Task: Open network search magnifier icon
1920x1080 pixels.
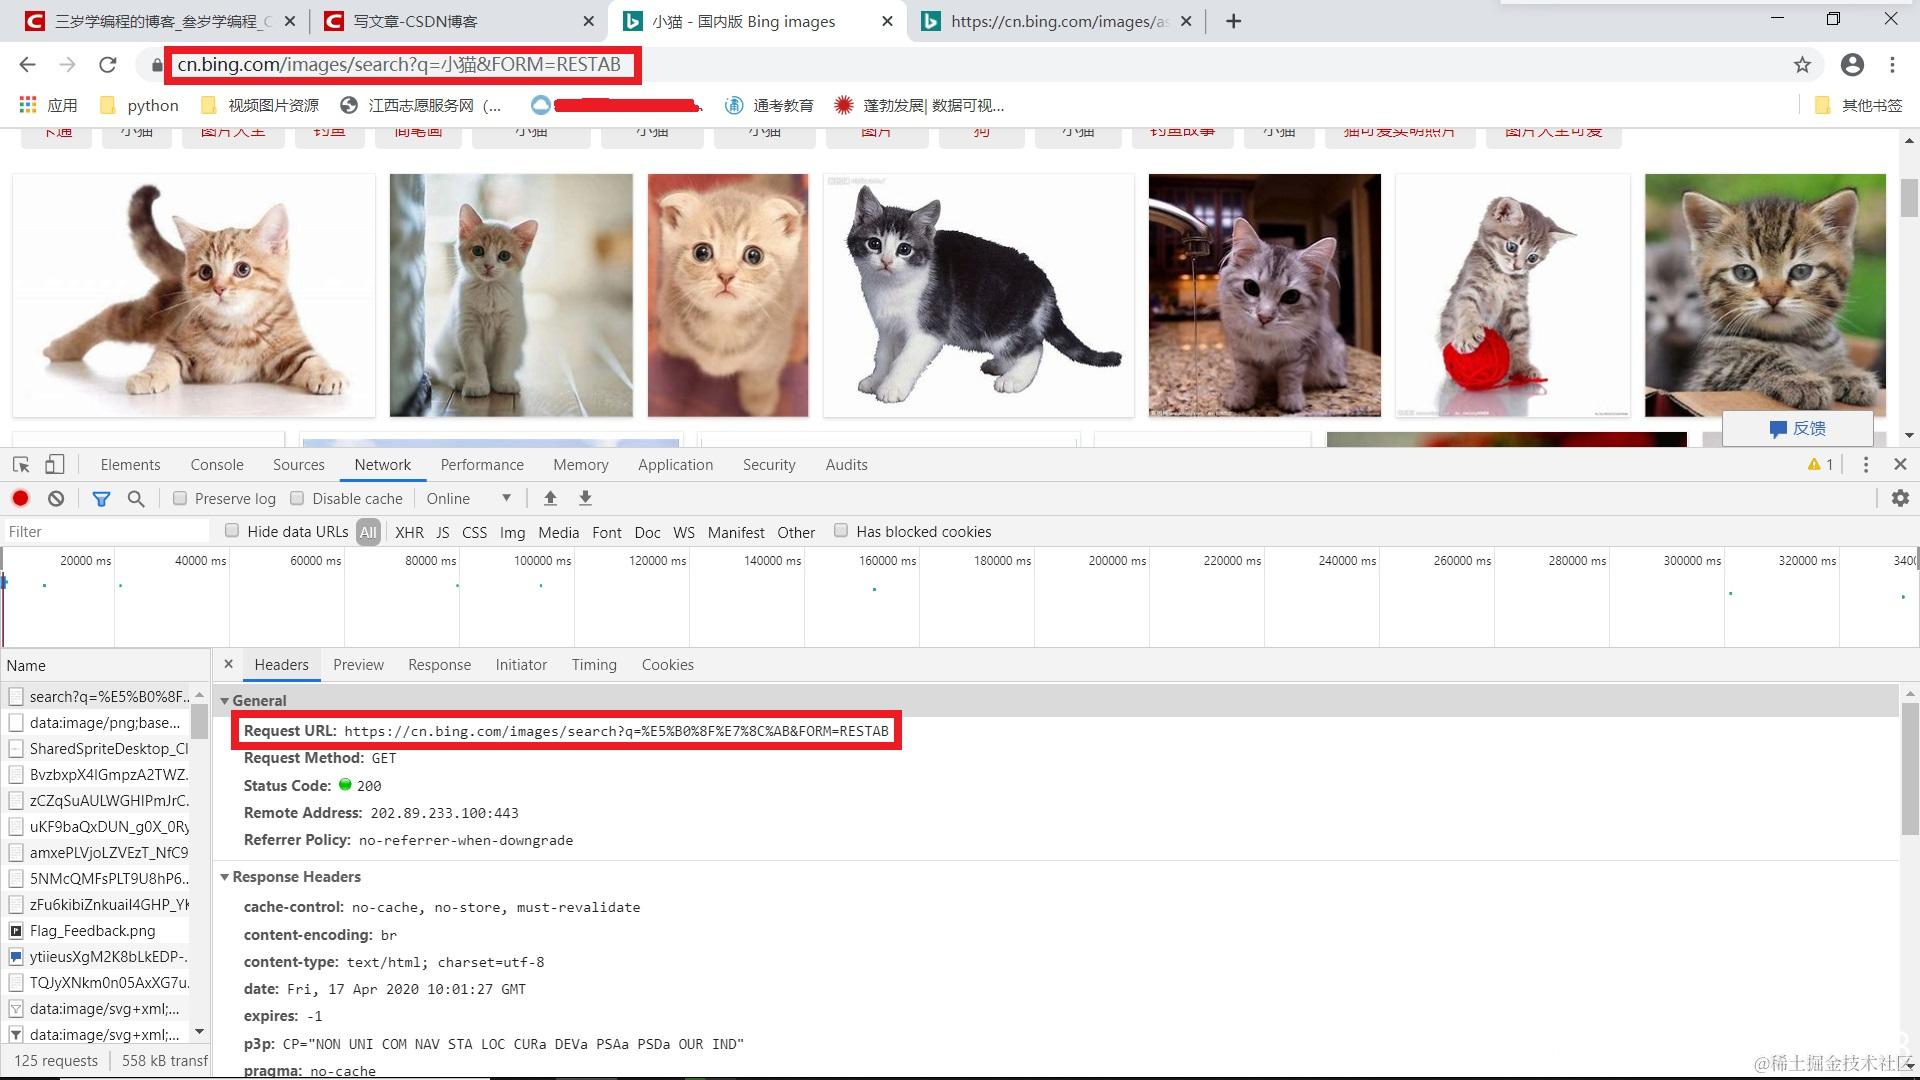Action: point(136,498)
